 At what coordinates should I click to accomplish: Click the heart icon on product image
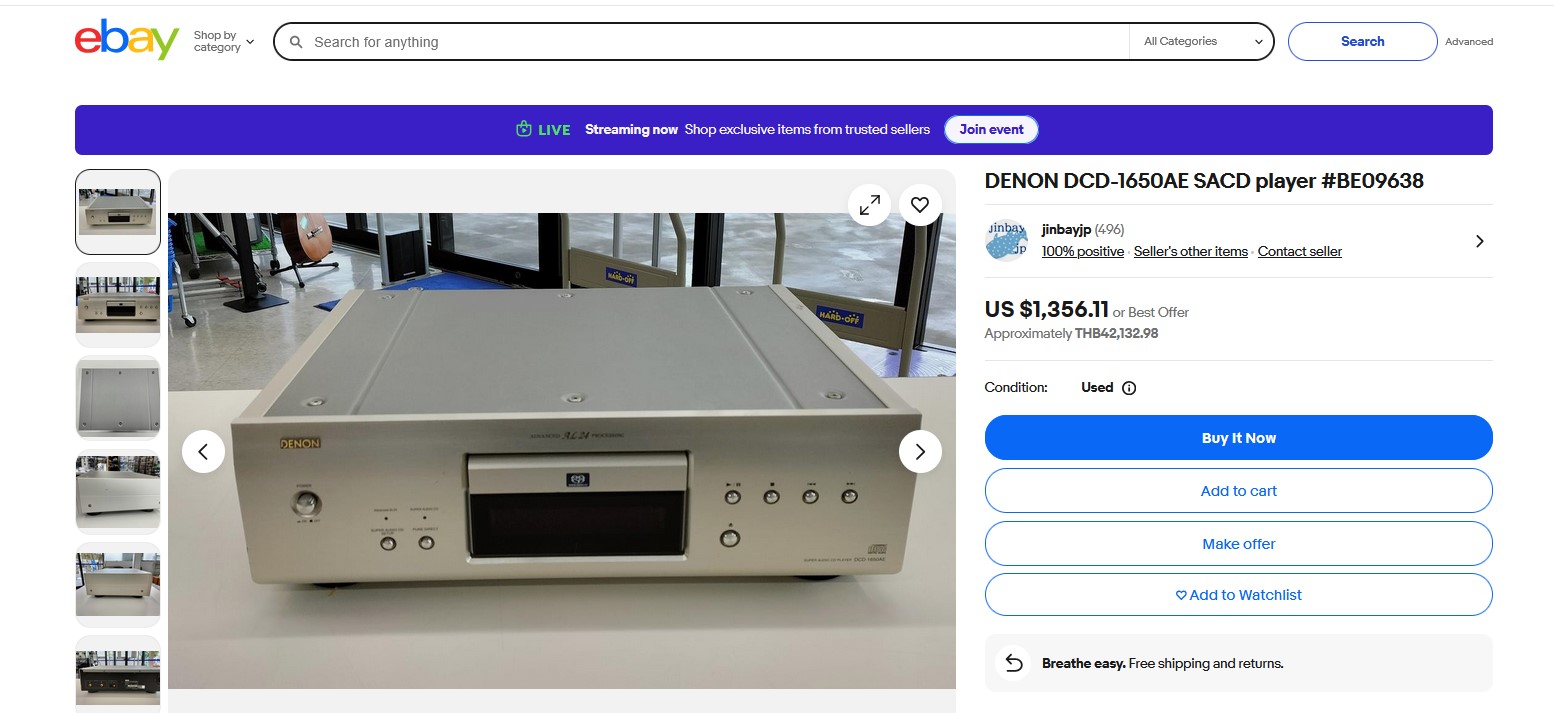coord(920,205)
